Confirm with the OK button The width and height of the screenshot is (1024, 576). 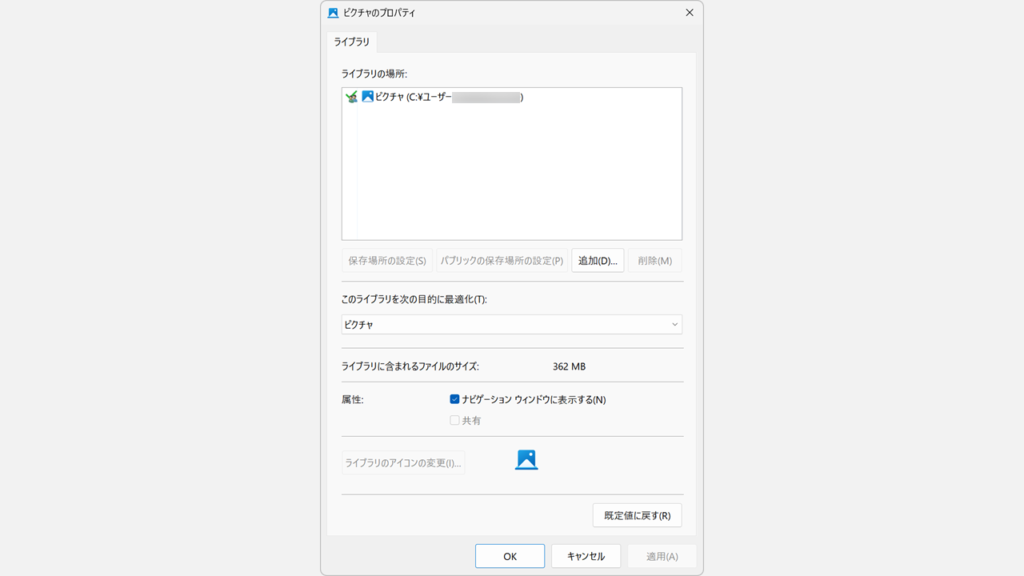coord(509,556)
